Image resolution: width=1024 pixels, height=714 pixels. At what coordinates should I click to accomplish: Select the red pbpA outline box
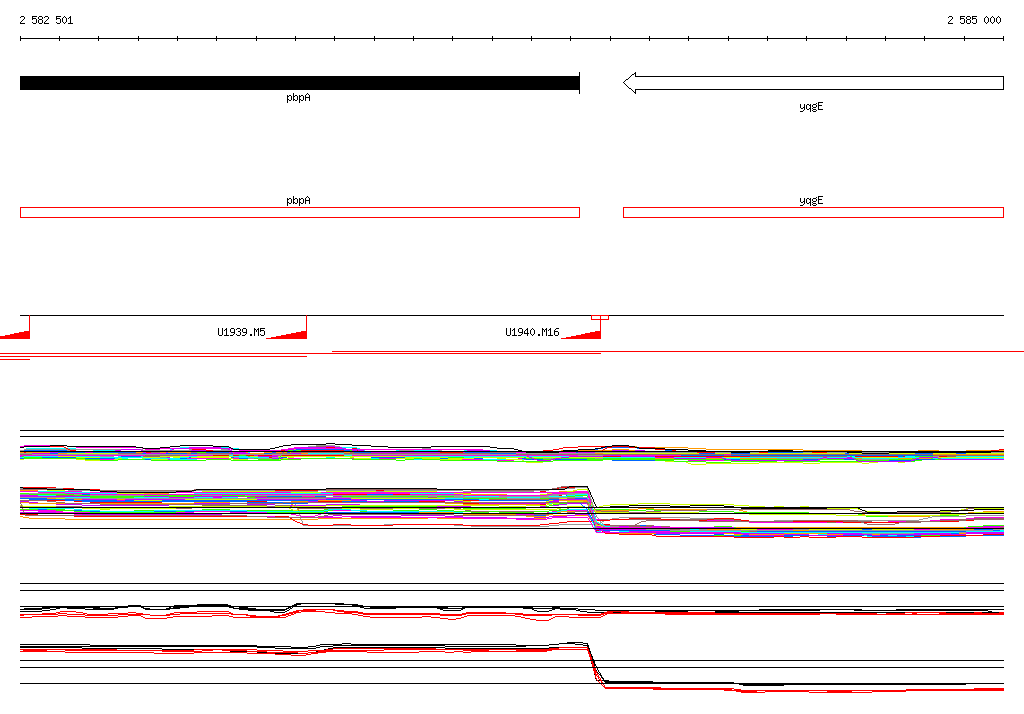tap(300, 212)
